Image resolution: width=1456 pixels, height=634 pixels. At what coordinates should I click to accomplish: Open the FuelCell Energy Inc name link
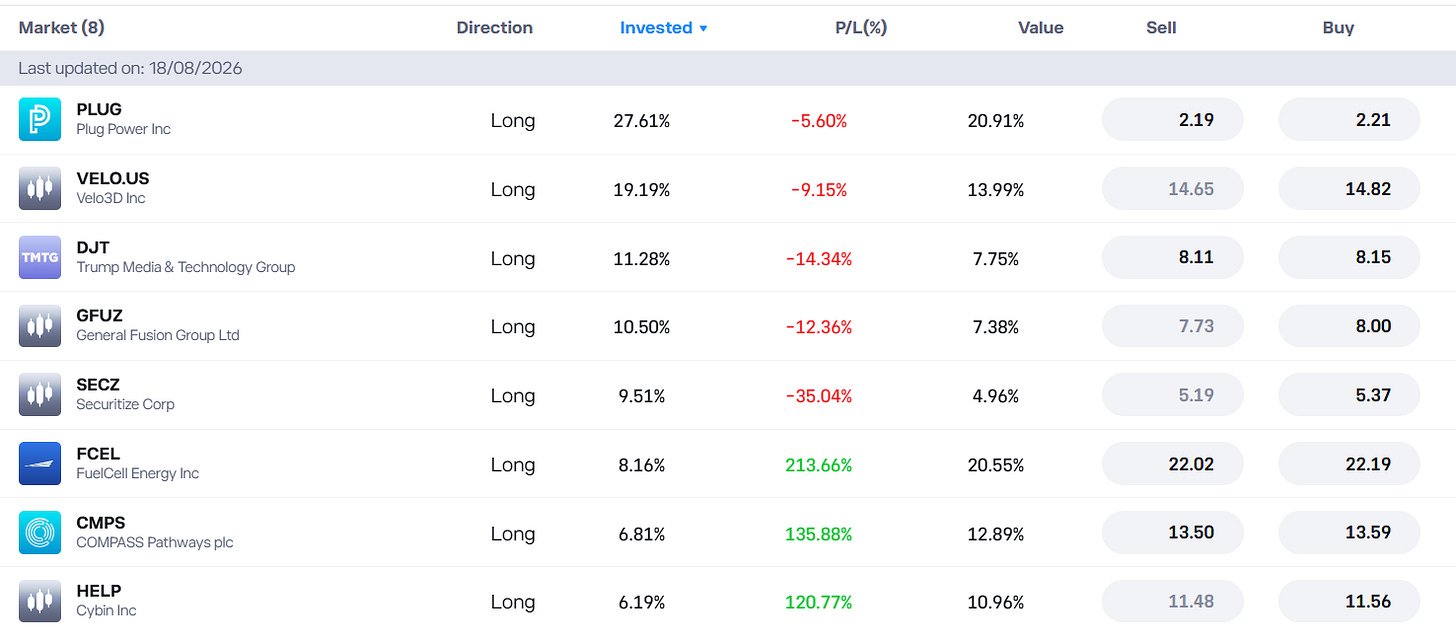point(138,474)
